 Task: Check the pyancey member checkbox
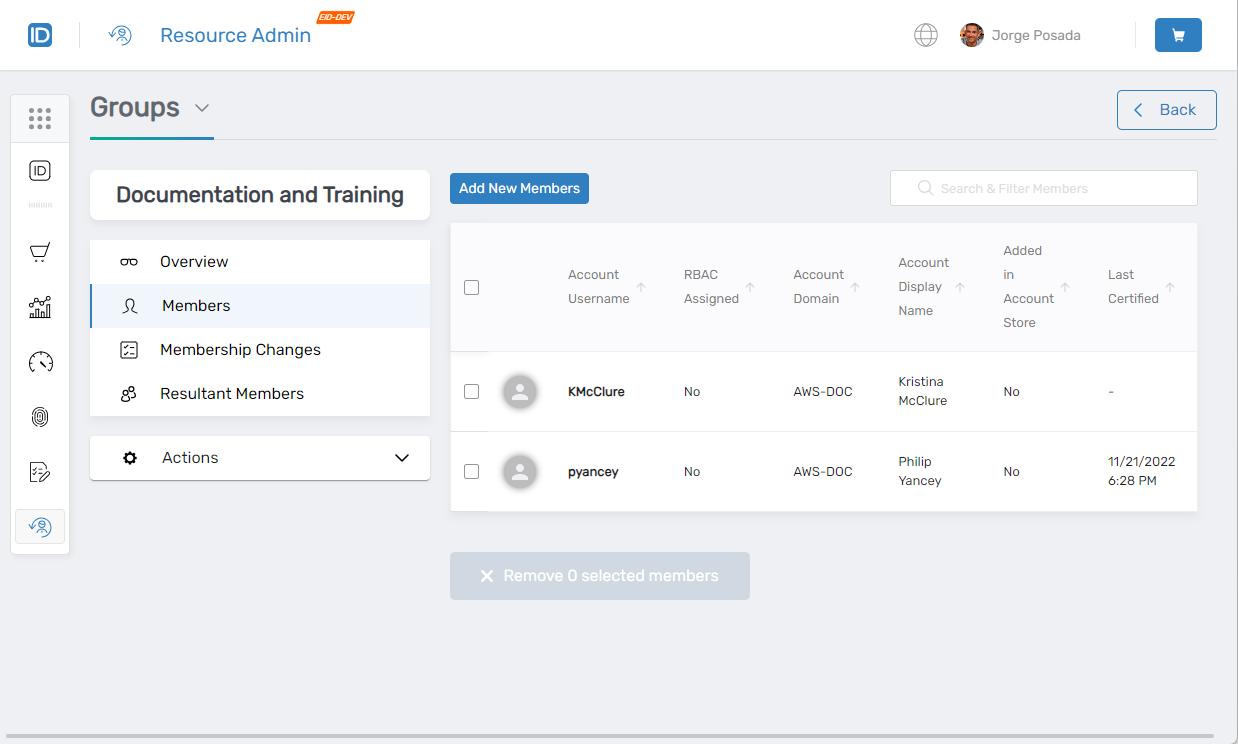pyautogui.click(x=472, y=471)
